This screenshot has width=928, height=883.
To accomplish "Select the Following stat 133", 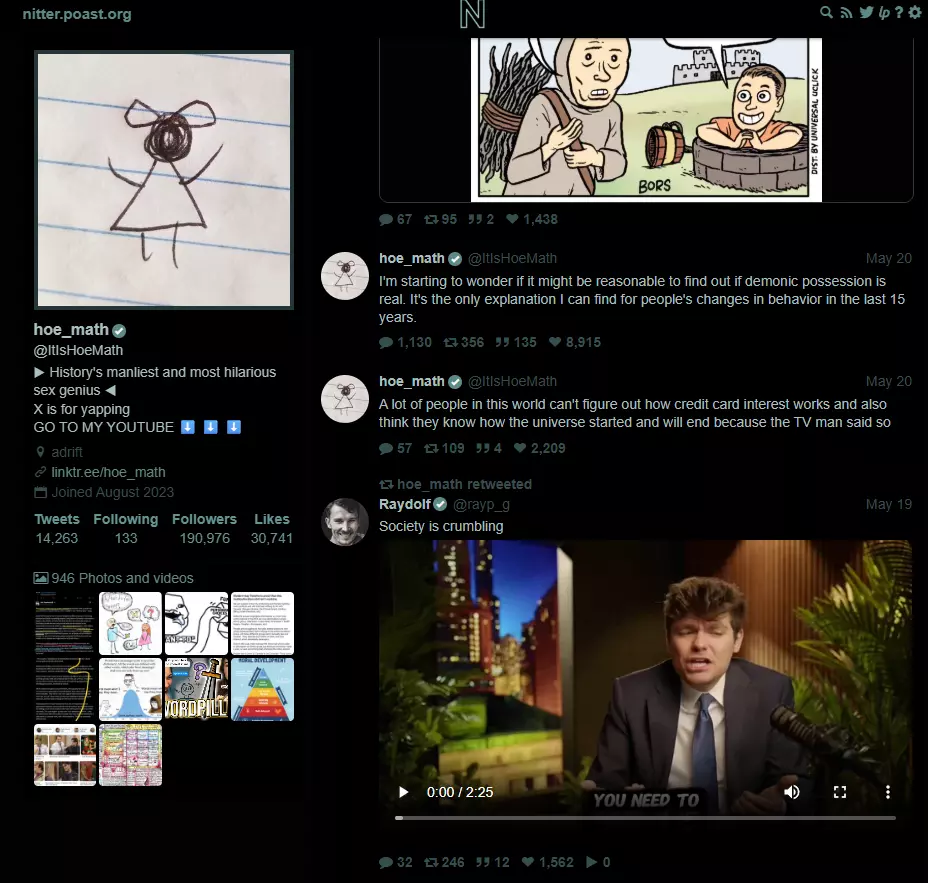I will coord(126,528).
